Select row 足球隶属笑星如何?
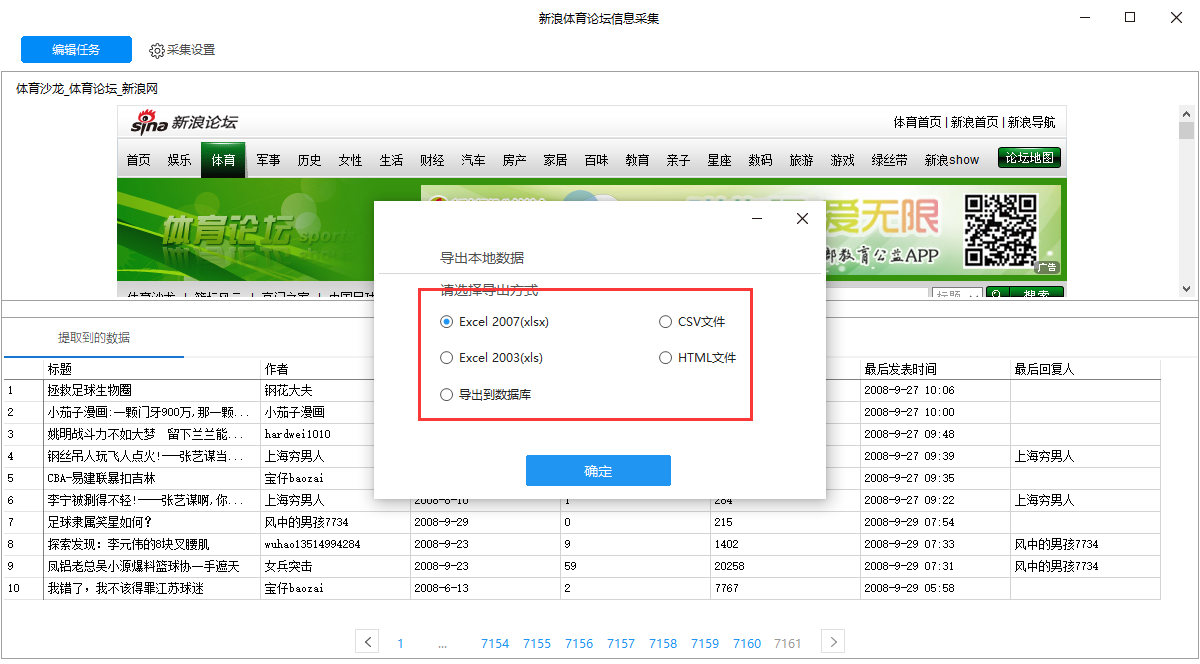 tap(582, 522)
